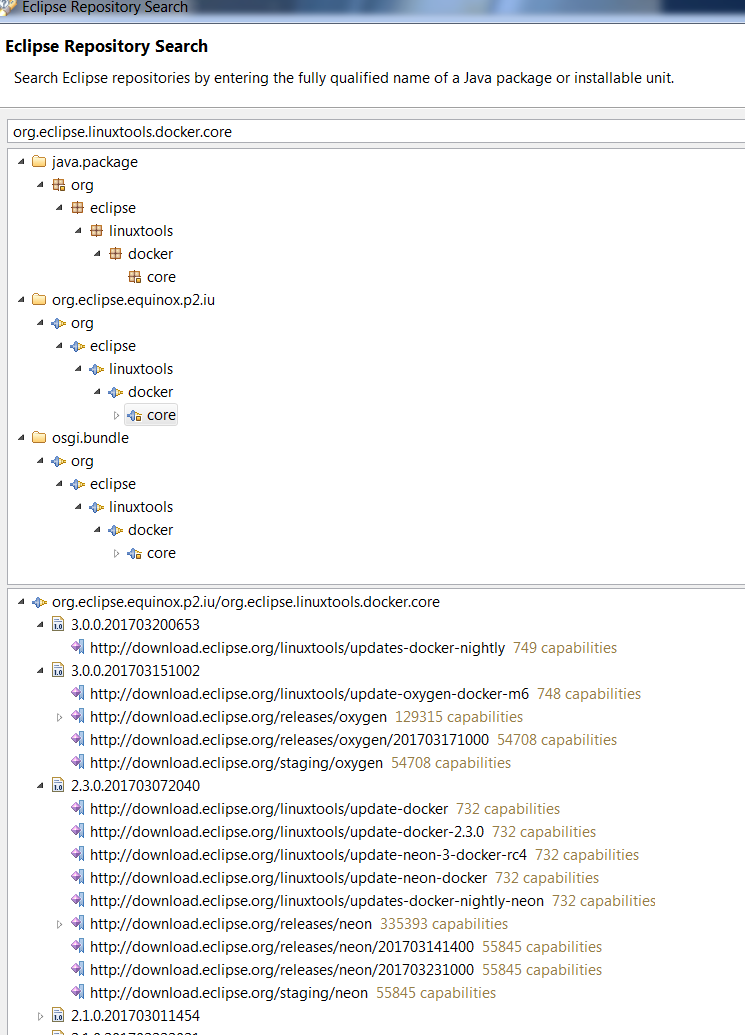Click the java.package folder icon
The image size is (745, 1035).
(x=39, y=162)
